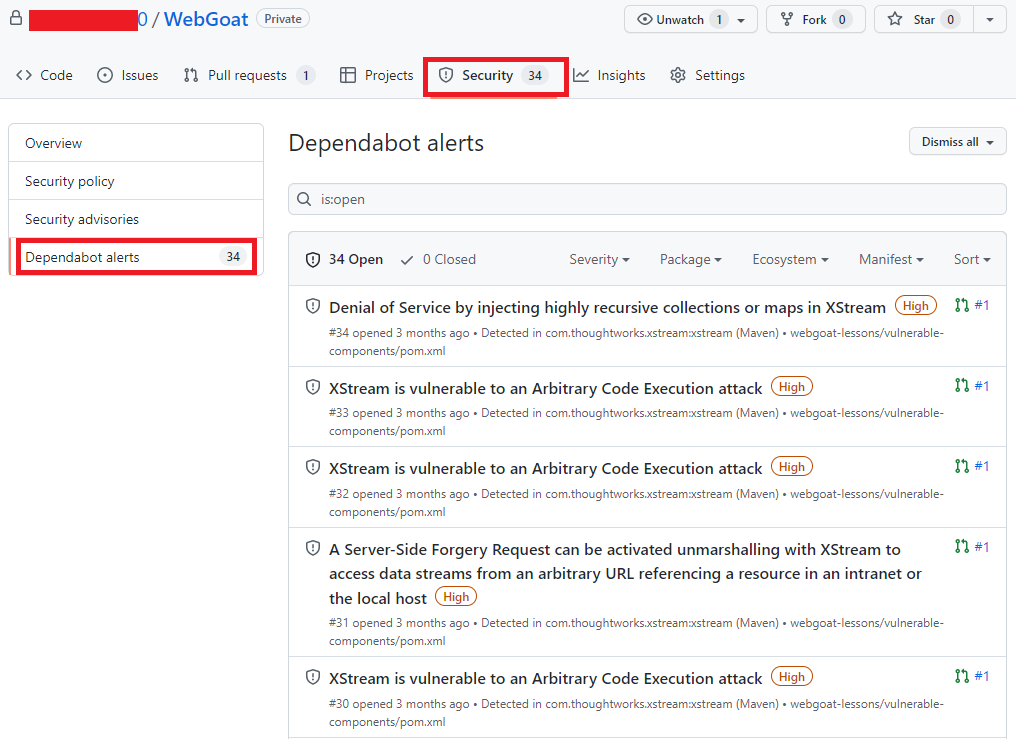Show the 34 Open alerts
Viewport: 1016px width, 739px height.
tap(344, 260)
